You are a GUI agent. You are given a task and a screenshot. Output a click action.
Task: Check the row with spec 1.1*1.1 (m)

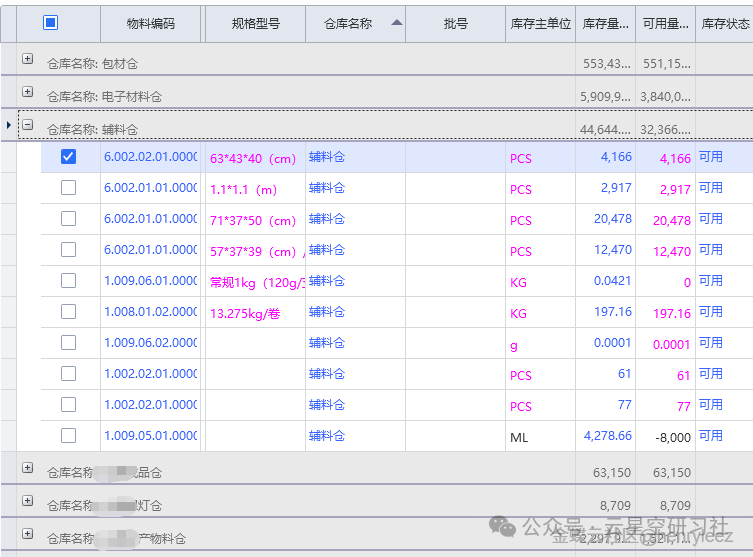tap(68, 188)
